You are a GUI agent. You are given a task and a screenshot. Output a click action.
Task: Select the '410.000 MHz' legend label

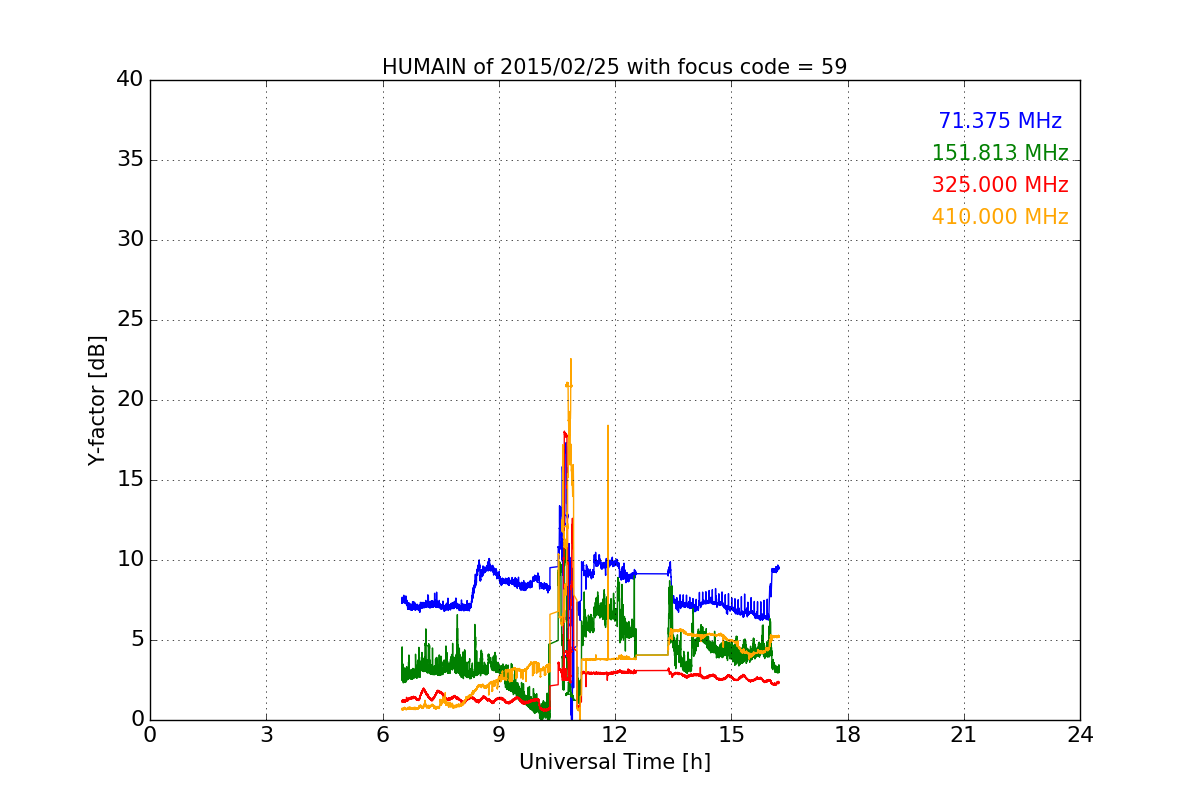(1000, 217)
